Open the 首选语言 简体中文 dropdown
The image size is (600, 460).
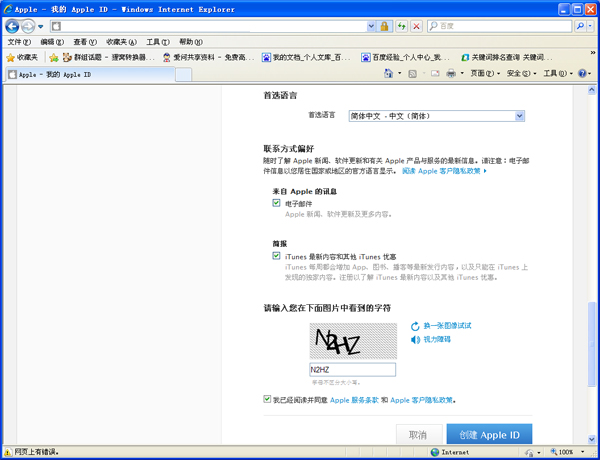click(437, 116)
